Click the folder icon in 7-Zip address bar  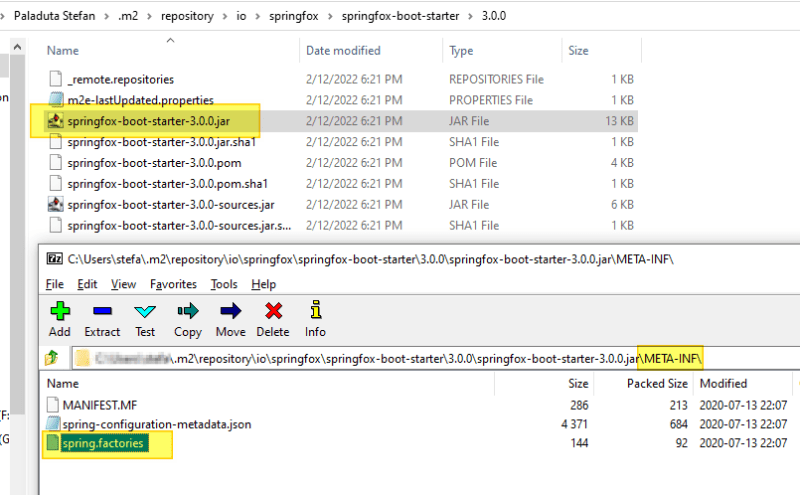(82, 358)
